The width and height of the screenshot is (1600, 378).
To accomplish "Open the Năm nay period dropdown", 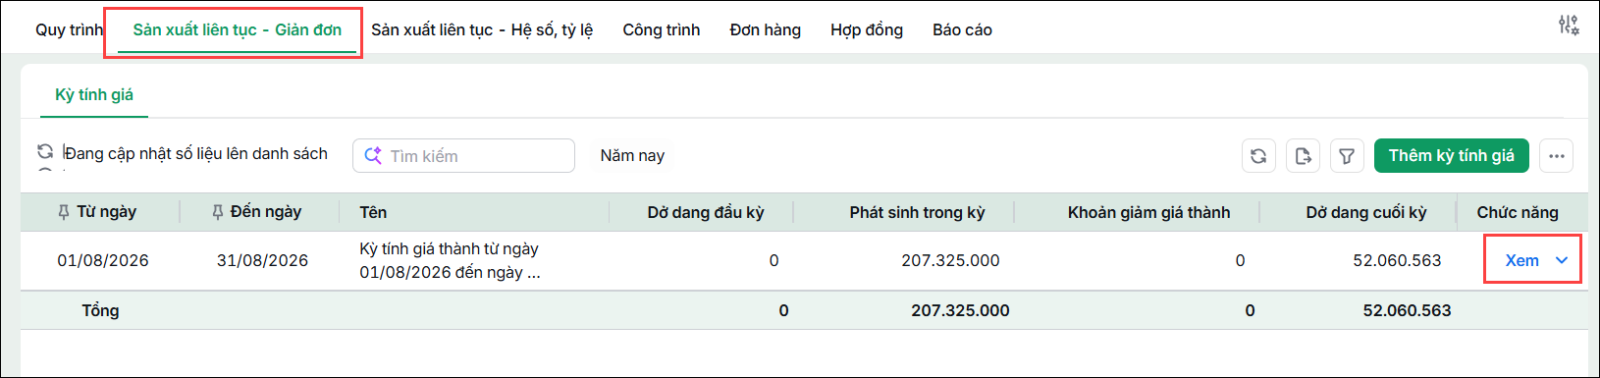I will [x=632, y=156].
